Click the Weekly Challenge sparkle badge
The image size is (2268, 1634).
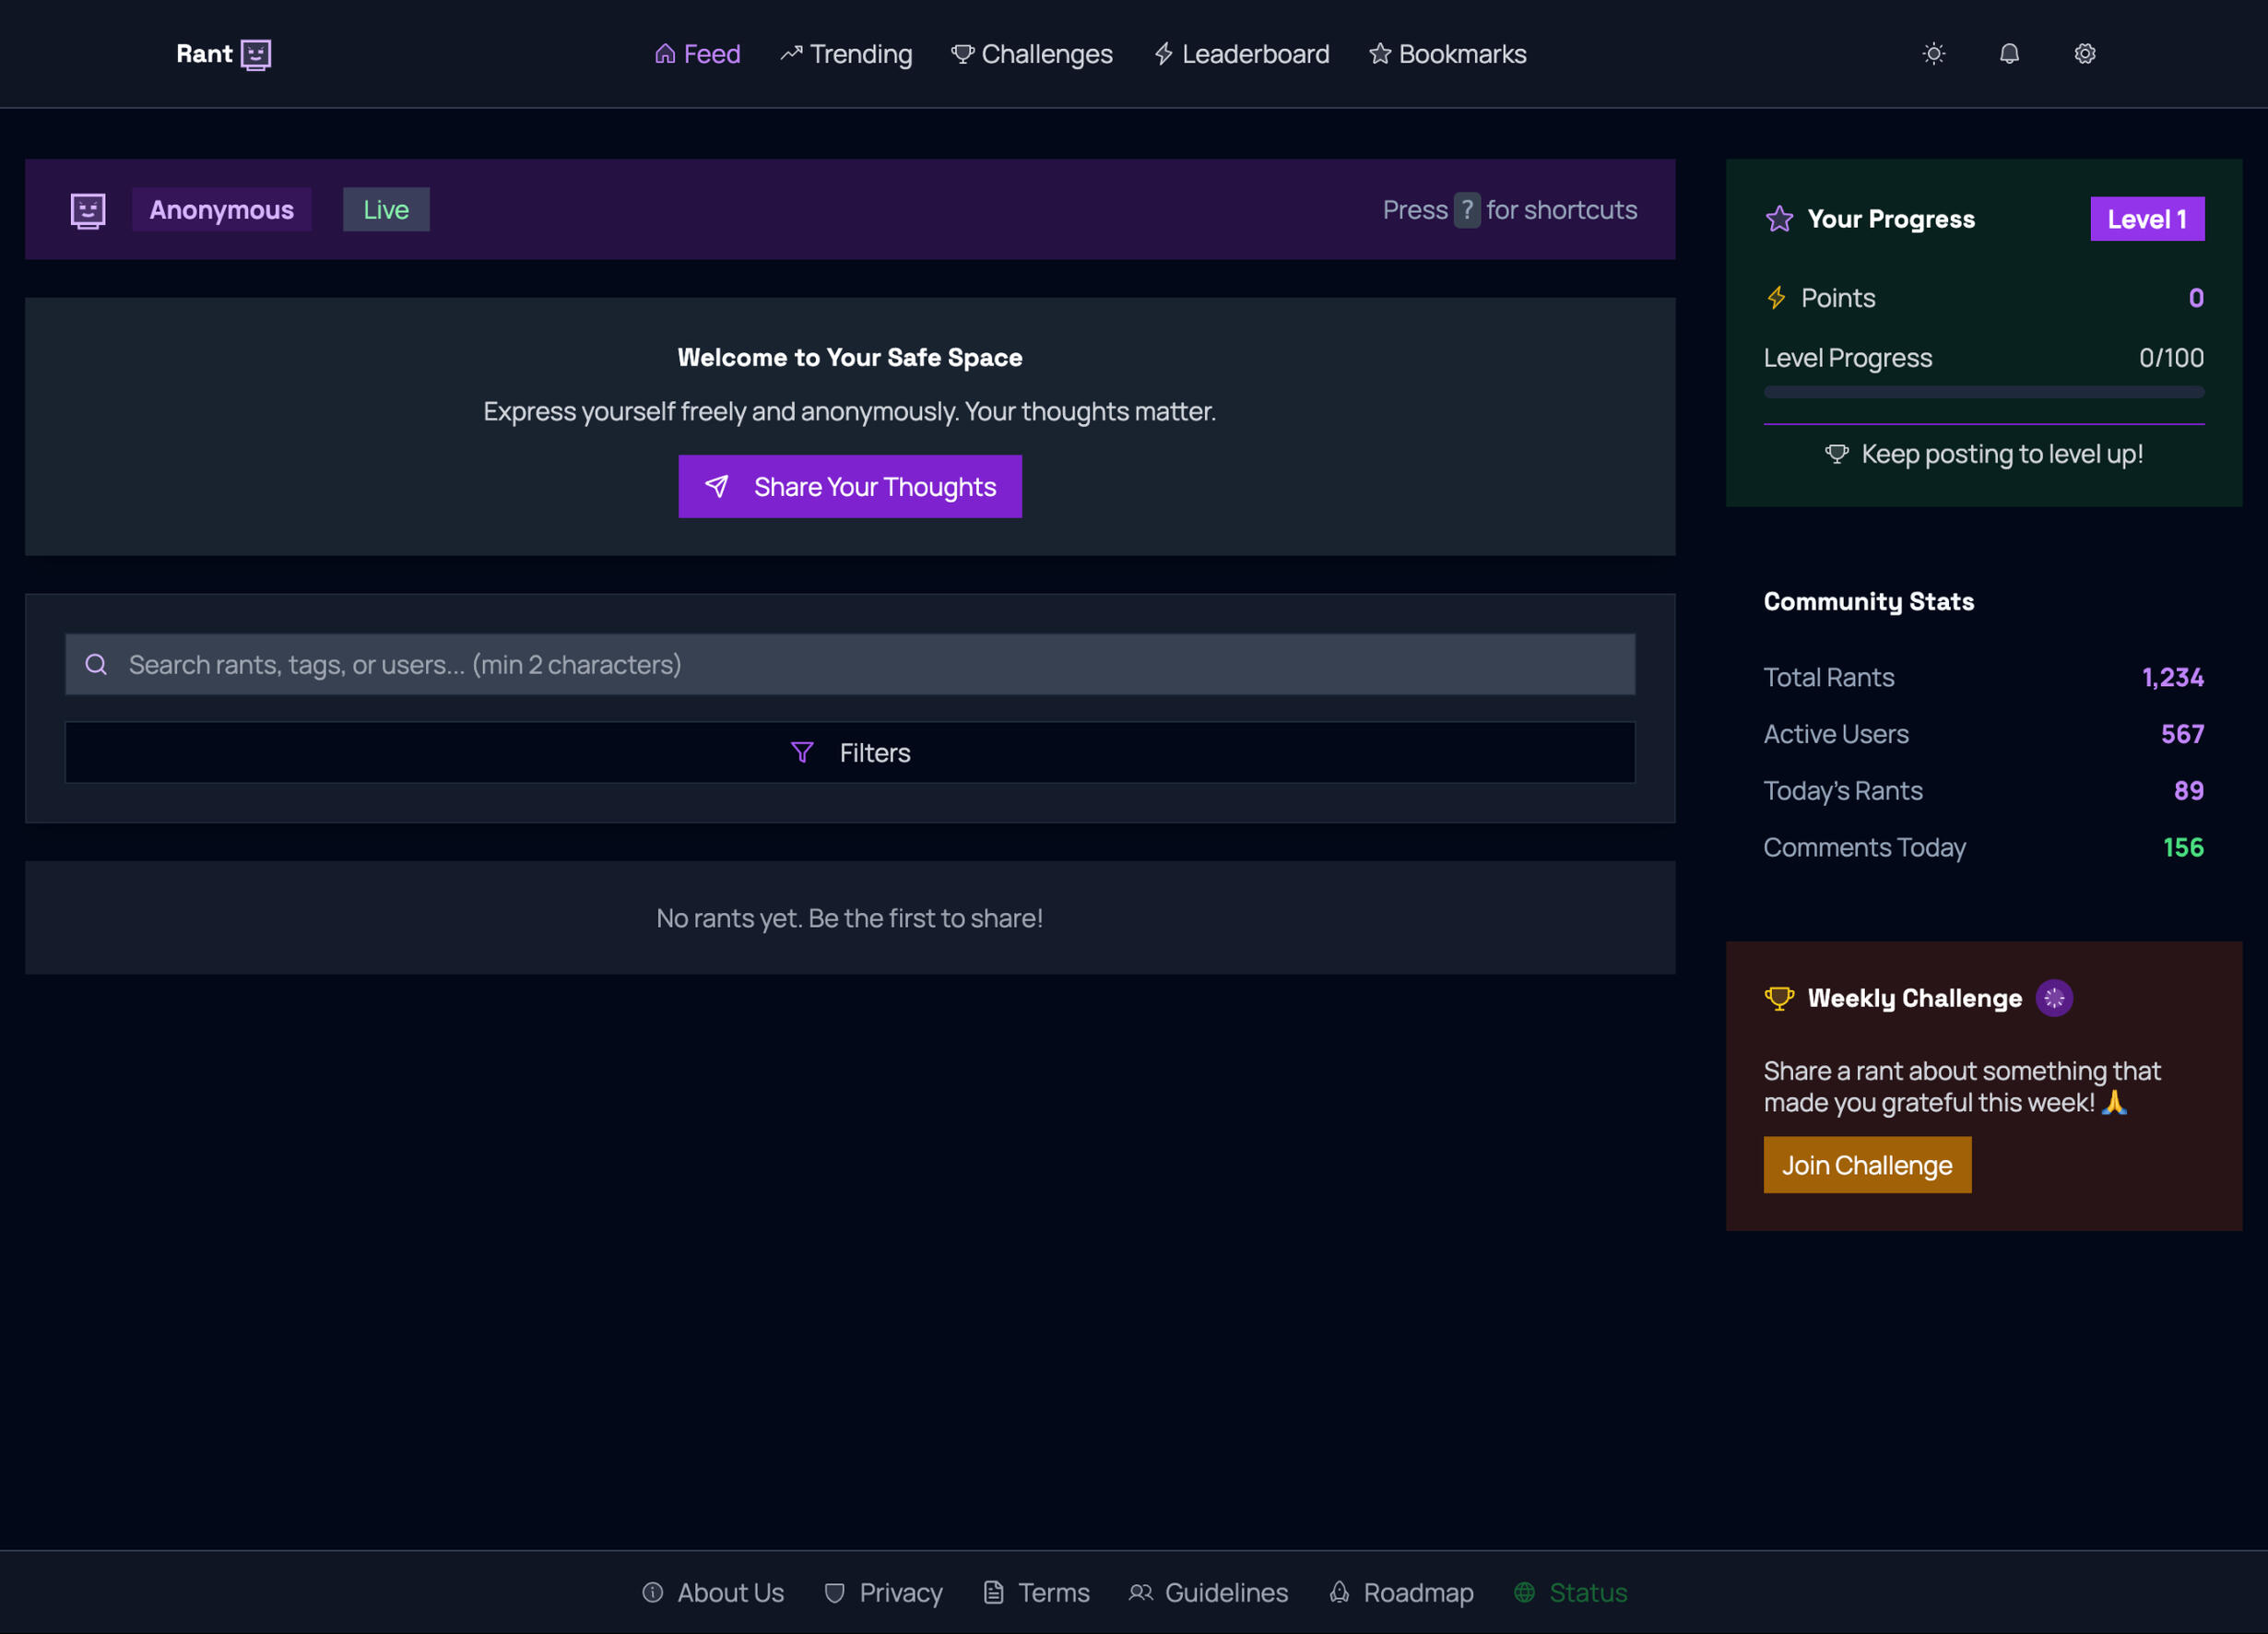[x=2053, y=998]
